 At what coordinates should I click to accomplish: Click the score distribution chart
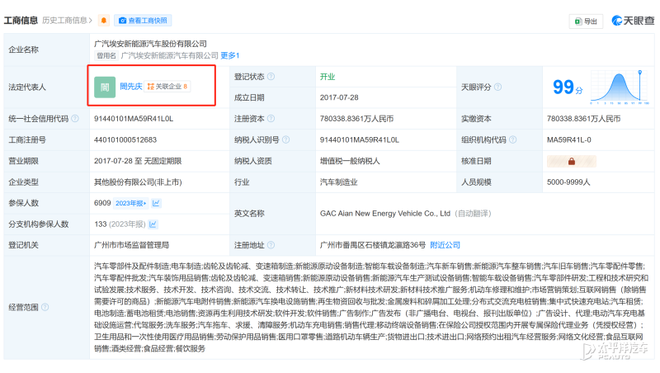click(619, 87)
